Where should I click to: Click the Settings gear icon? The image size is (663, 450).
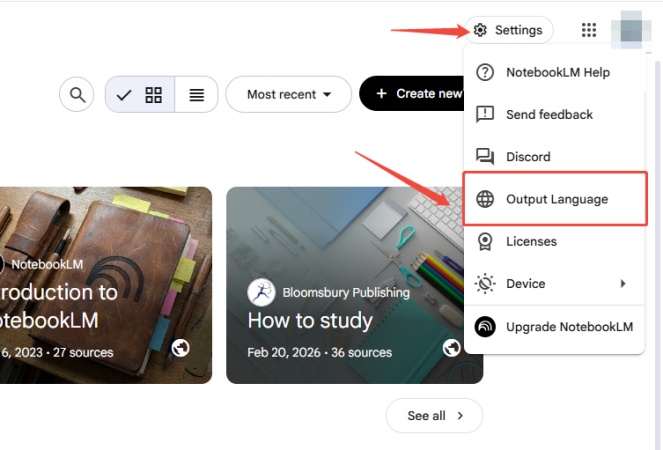(481, 30)
